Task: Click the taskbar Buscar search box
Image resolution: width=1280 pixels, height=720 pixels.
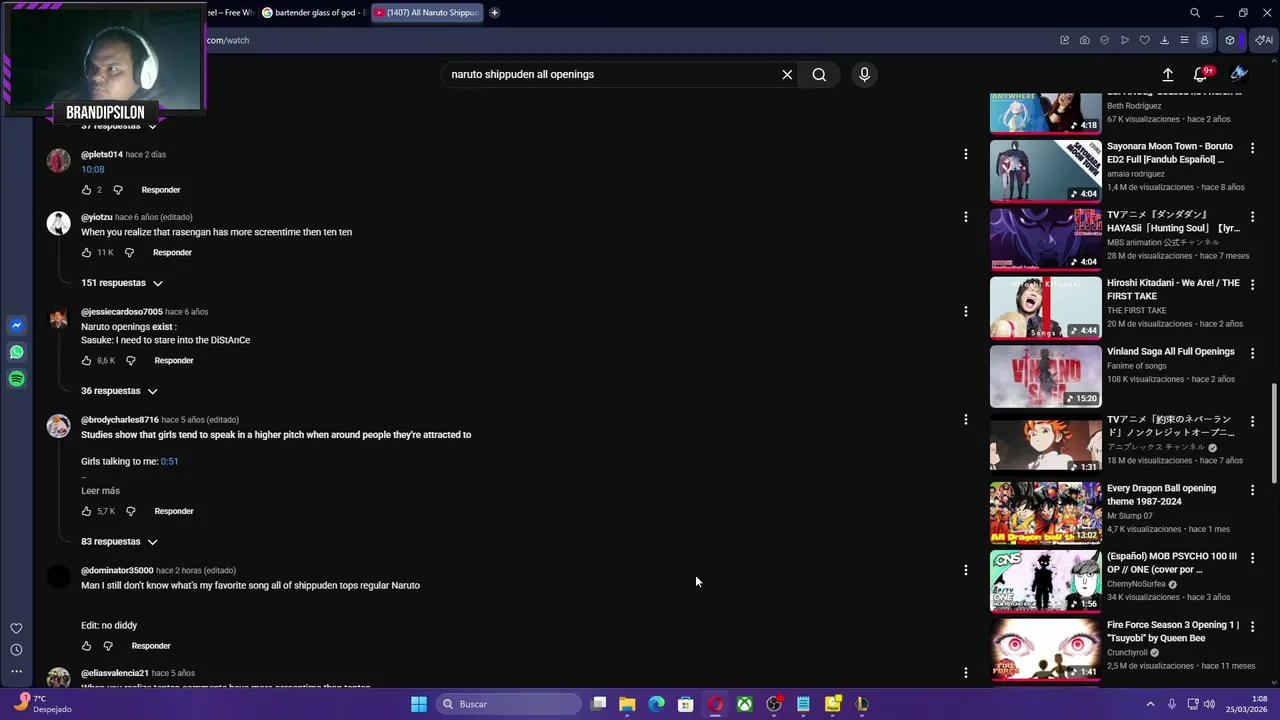Action: tap(510, 704)
